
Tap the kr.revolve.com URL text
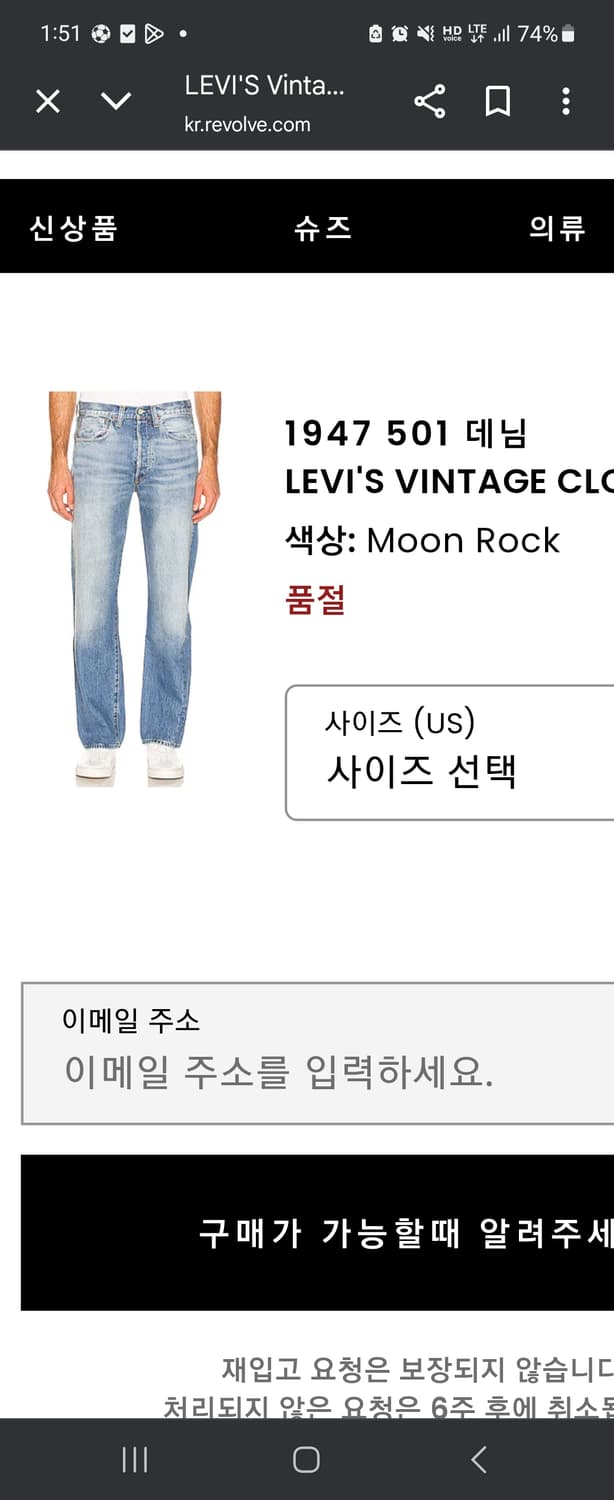247,125
